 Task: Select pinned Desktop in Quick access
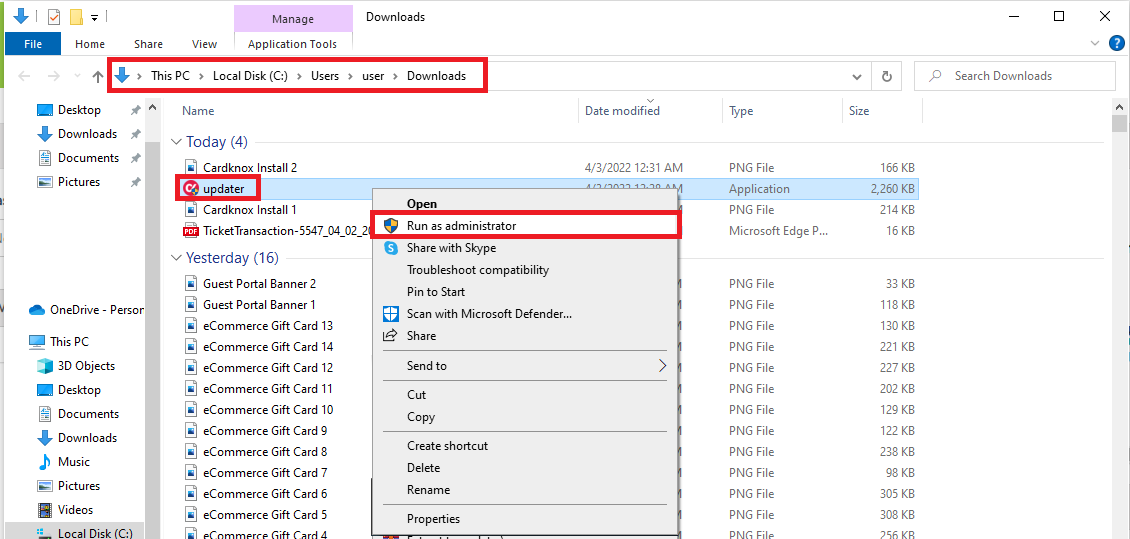click(x=79, y=110)
